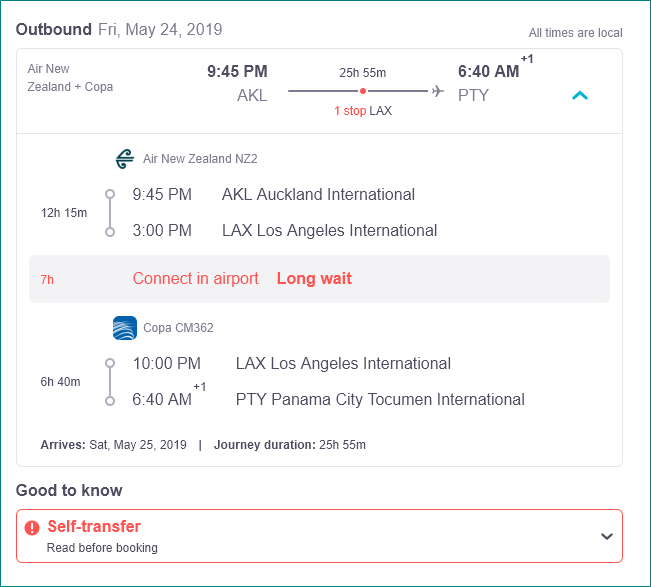651x587 pixels.
Task: Collapse the outbound flight details chevron
Action: (x=580, y=95)
